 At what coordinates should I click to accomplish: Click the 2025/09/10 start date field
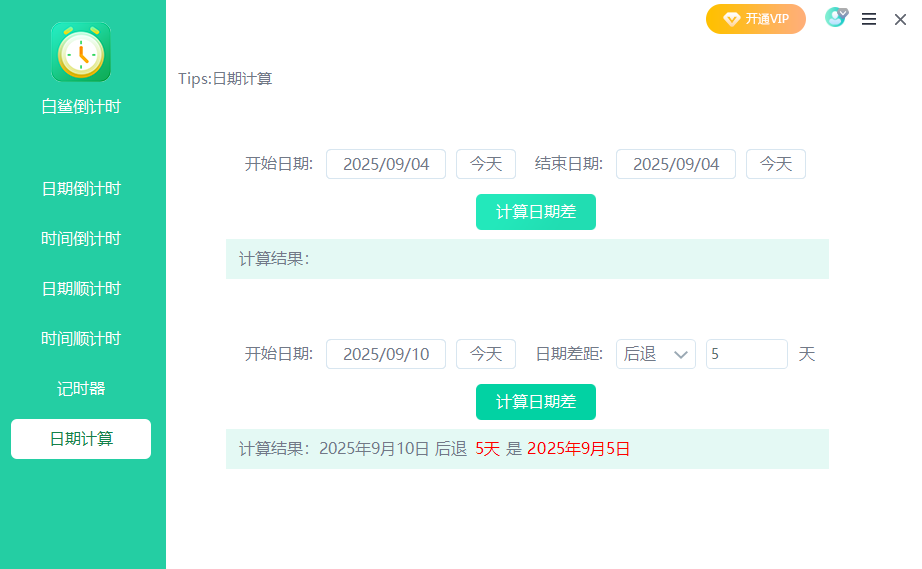(386, 354)
